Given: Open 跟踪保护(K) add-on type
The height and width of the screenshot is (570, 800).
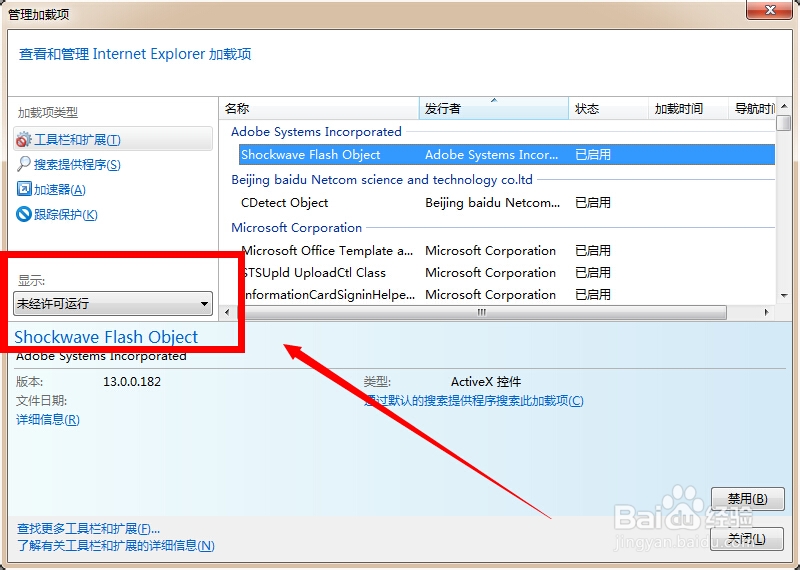Looking at the screenshot, I should [x=65, y=214].
